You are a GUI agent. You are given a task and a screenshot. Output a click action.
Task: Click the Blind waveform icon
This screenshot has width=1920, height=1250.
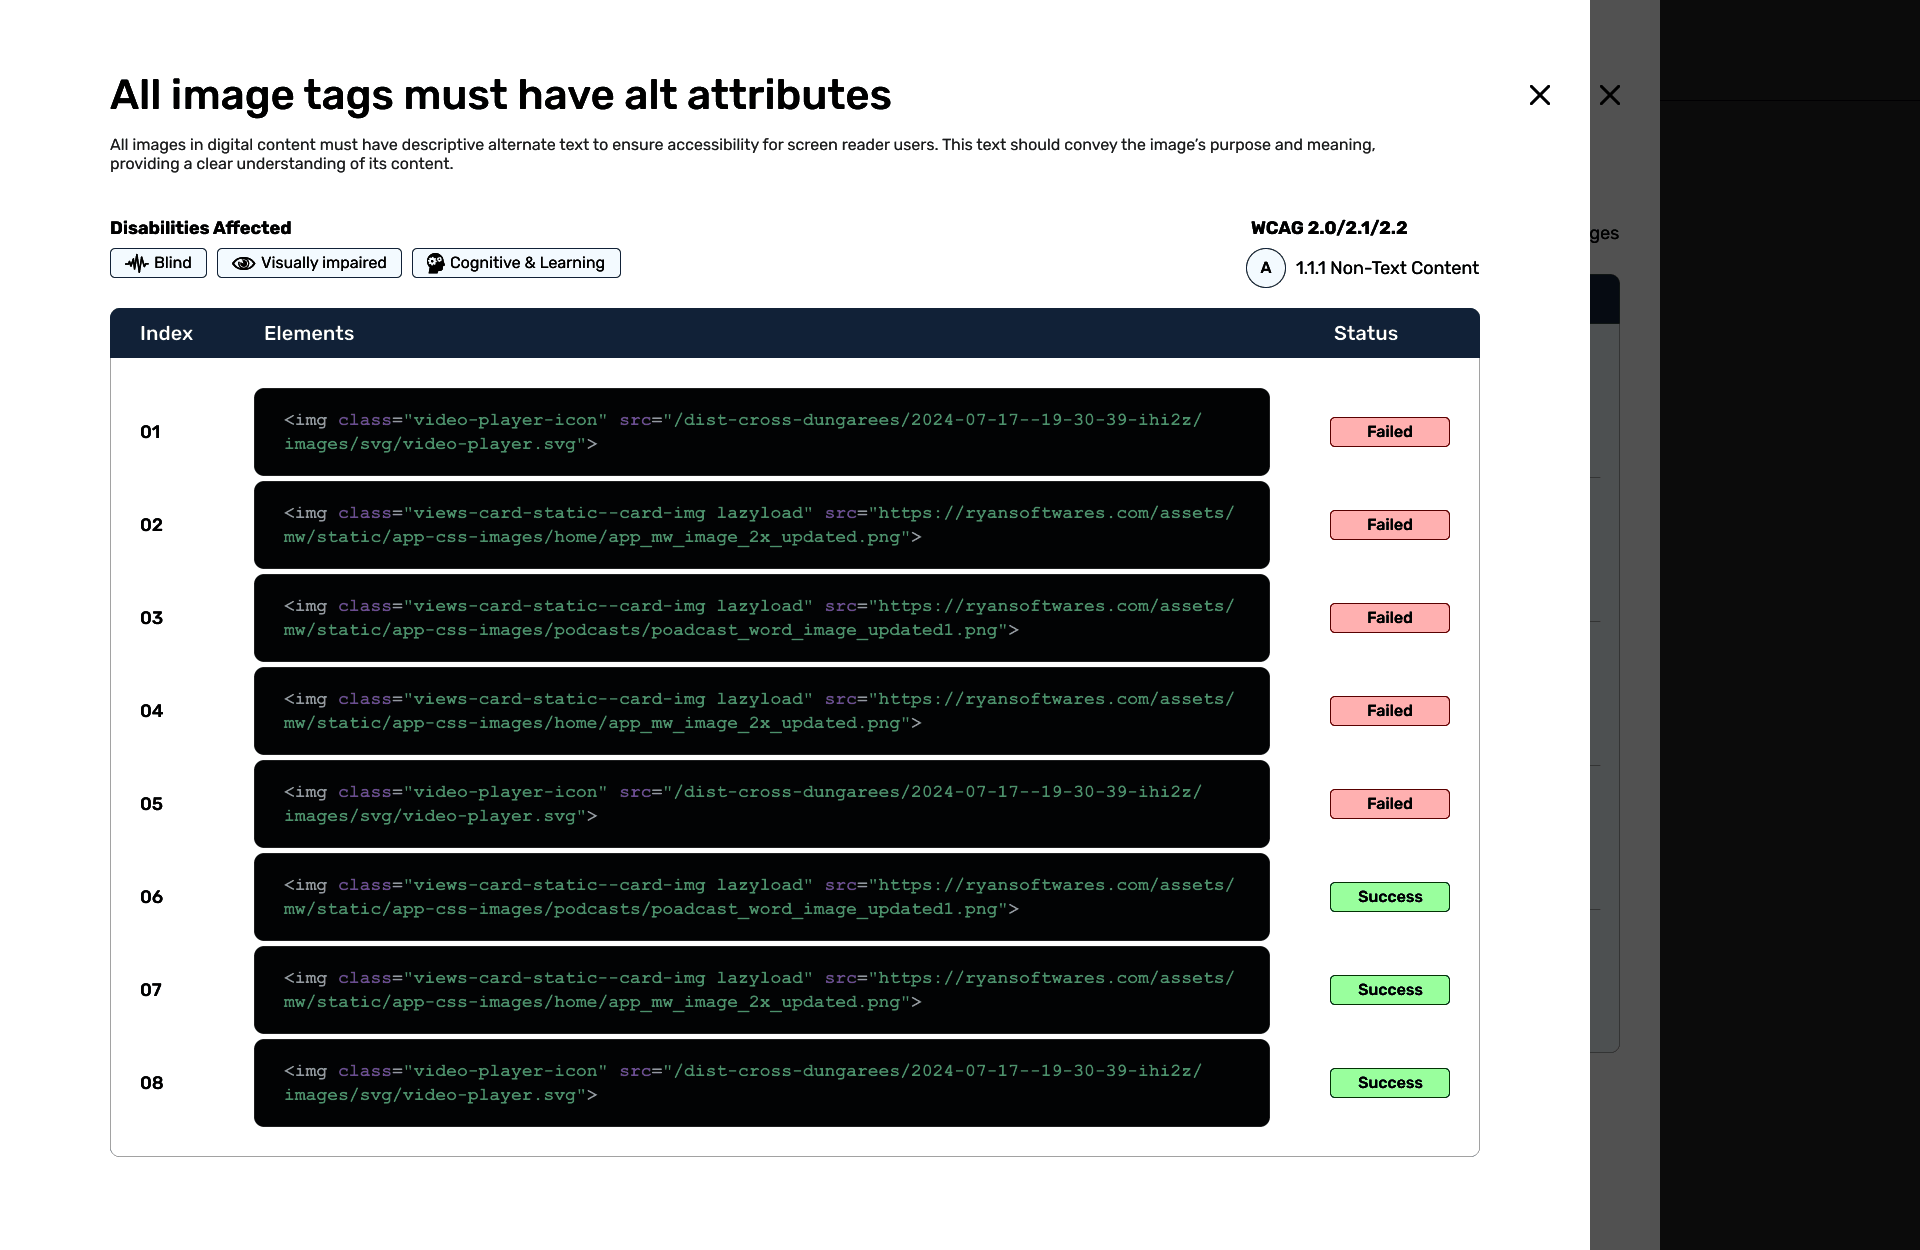pos(136,263)
